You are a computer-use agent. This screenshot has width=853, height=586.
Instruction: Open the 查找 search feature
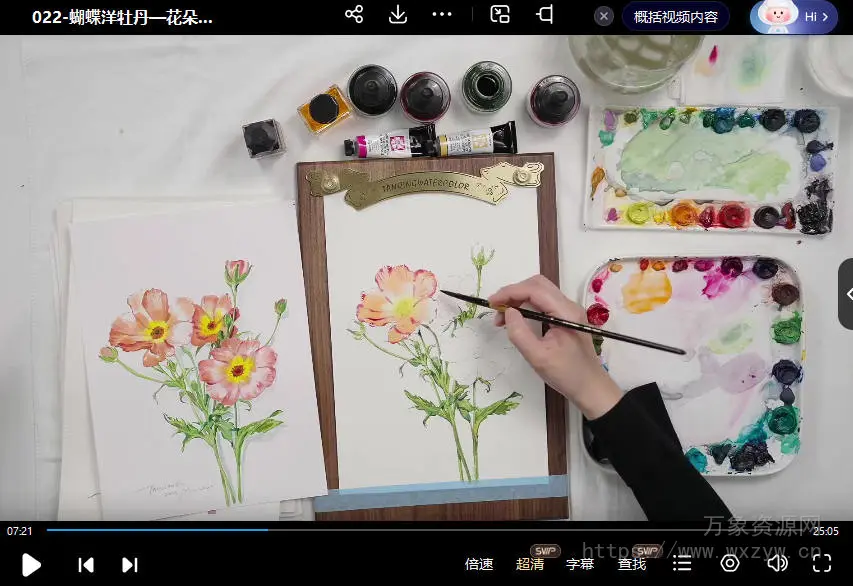[x=632, y=564]
